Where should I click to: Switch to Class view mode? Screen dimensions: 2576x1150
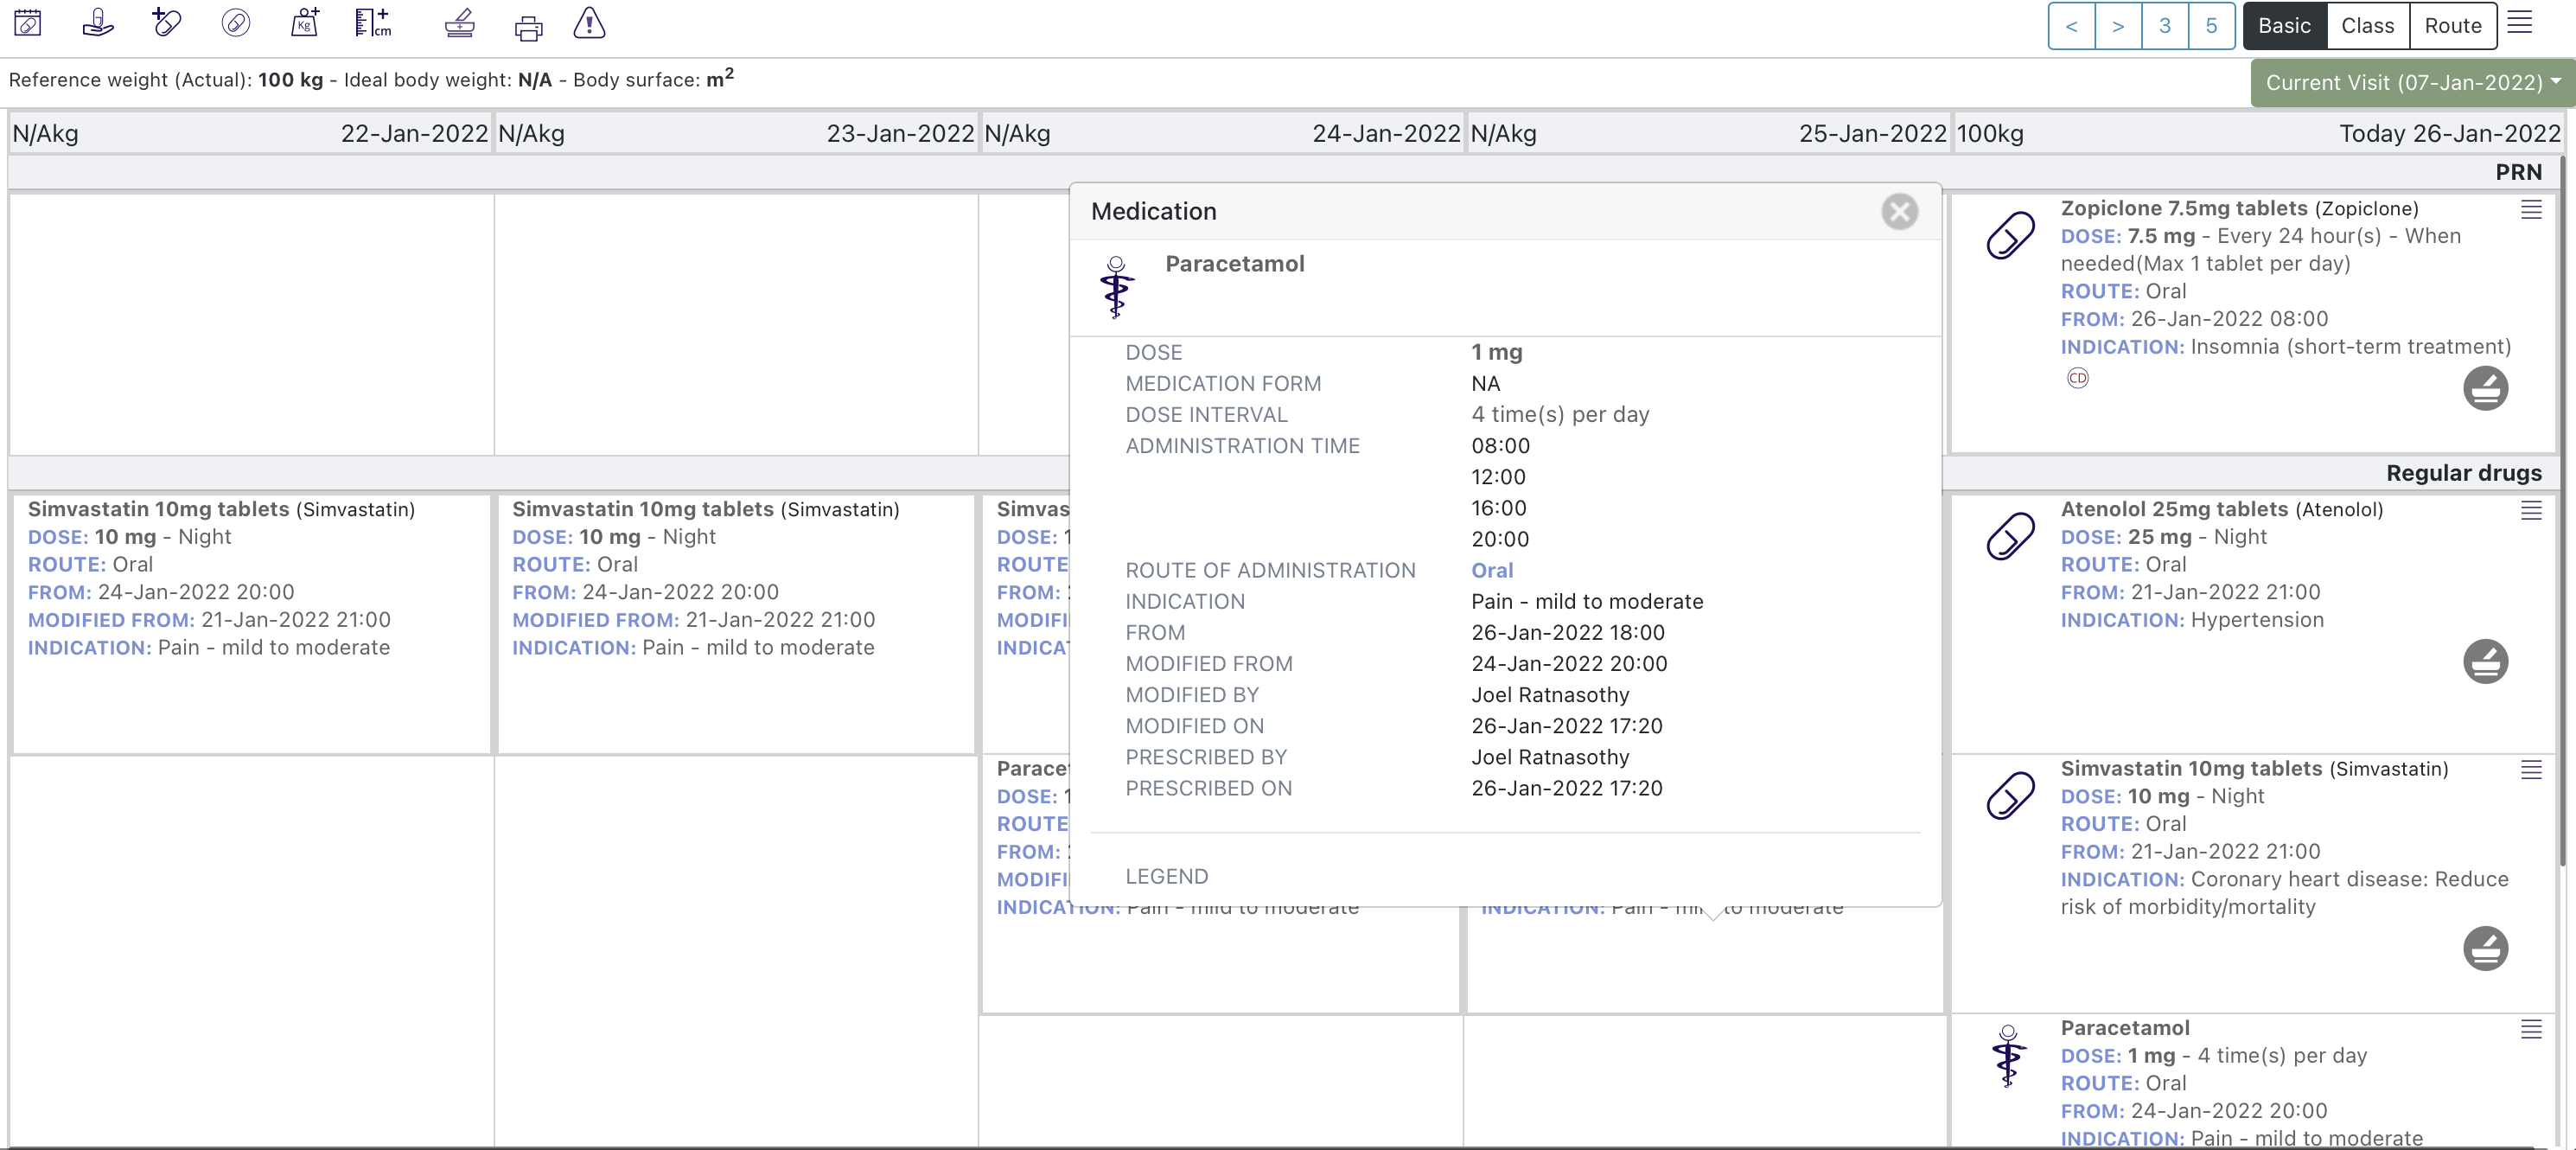2367,26
